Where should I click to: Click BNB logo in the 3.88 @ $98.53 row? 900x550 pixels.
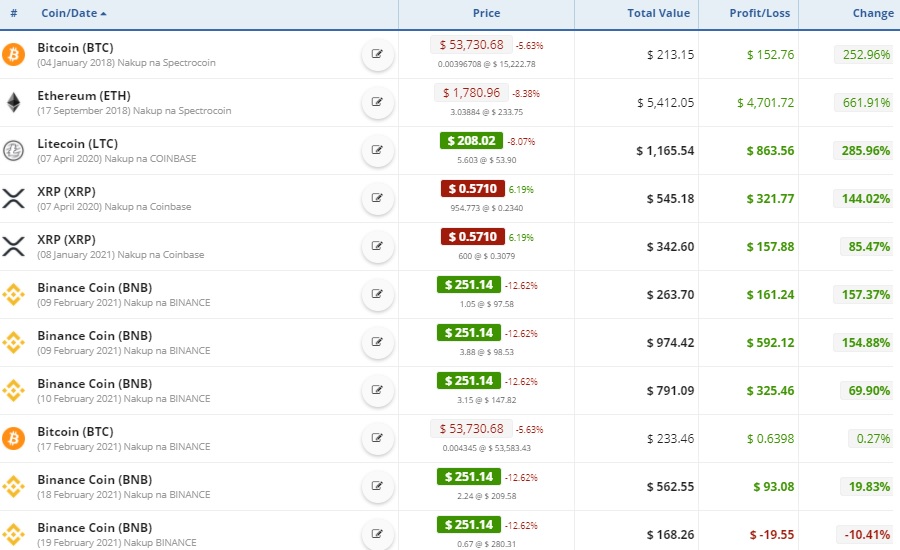coord(13,343)
